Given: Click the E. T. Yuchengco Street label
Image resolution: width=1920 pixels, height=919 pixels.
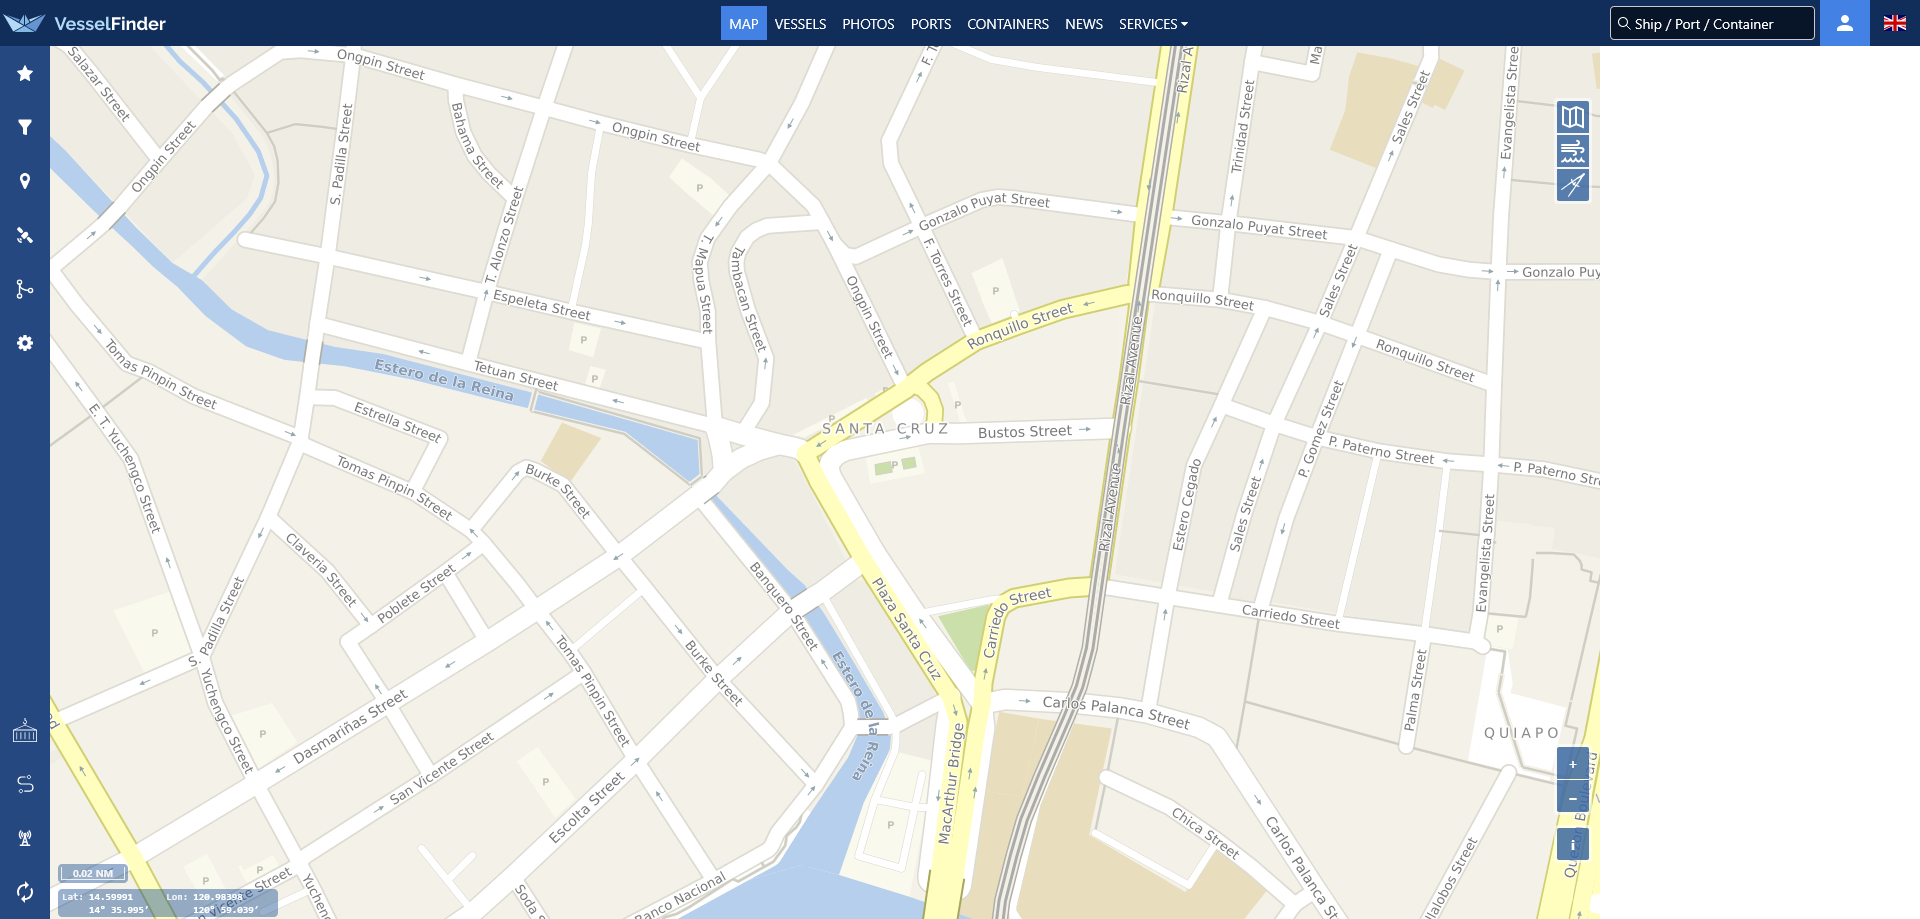Looking at the screenshot, I should [x=125, y=467].
